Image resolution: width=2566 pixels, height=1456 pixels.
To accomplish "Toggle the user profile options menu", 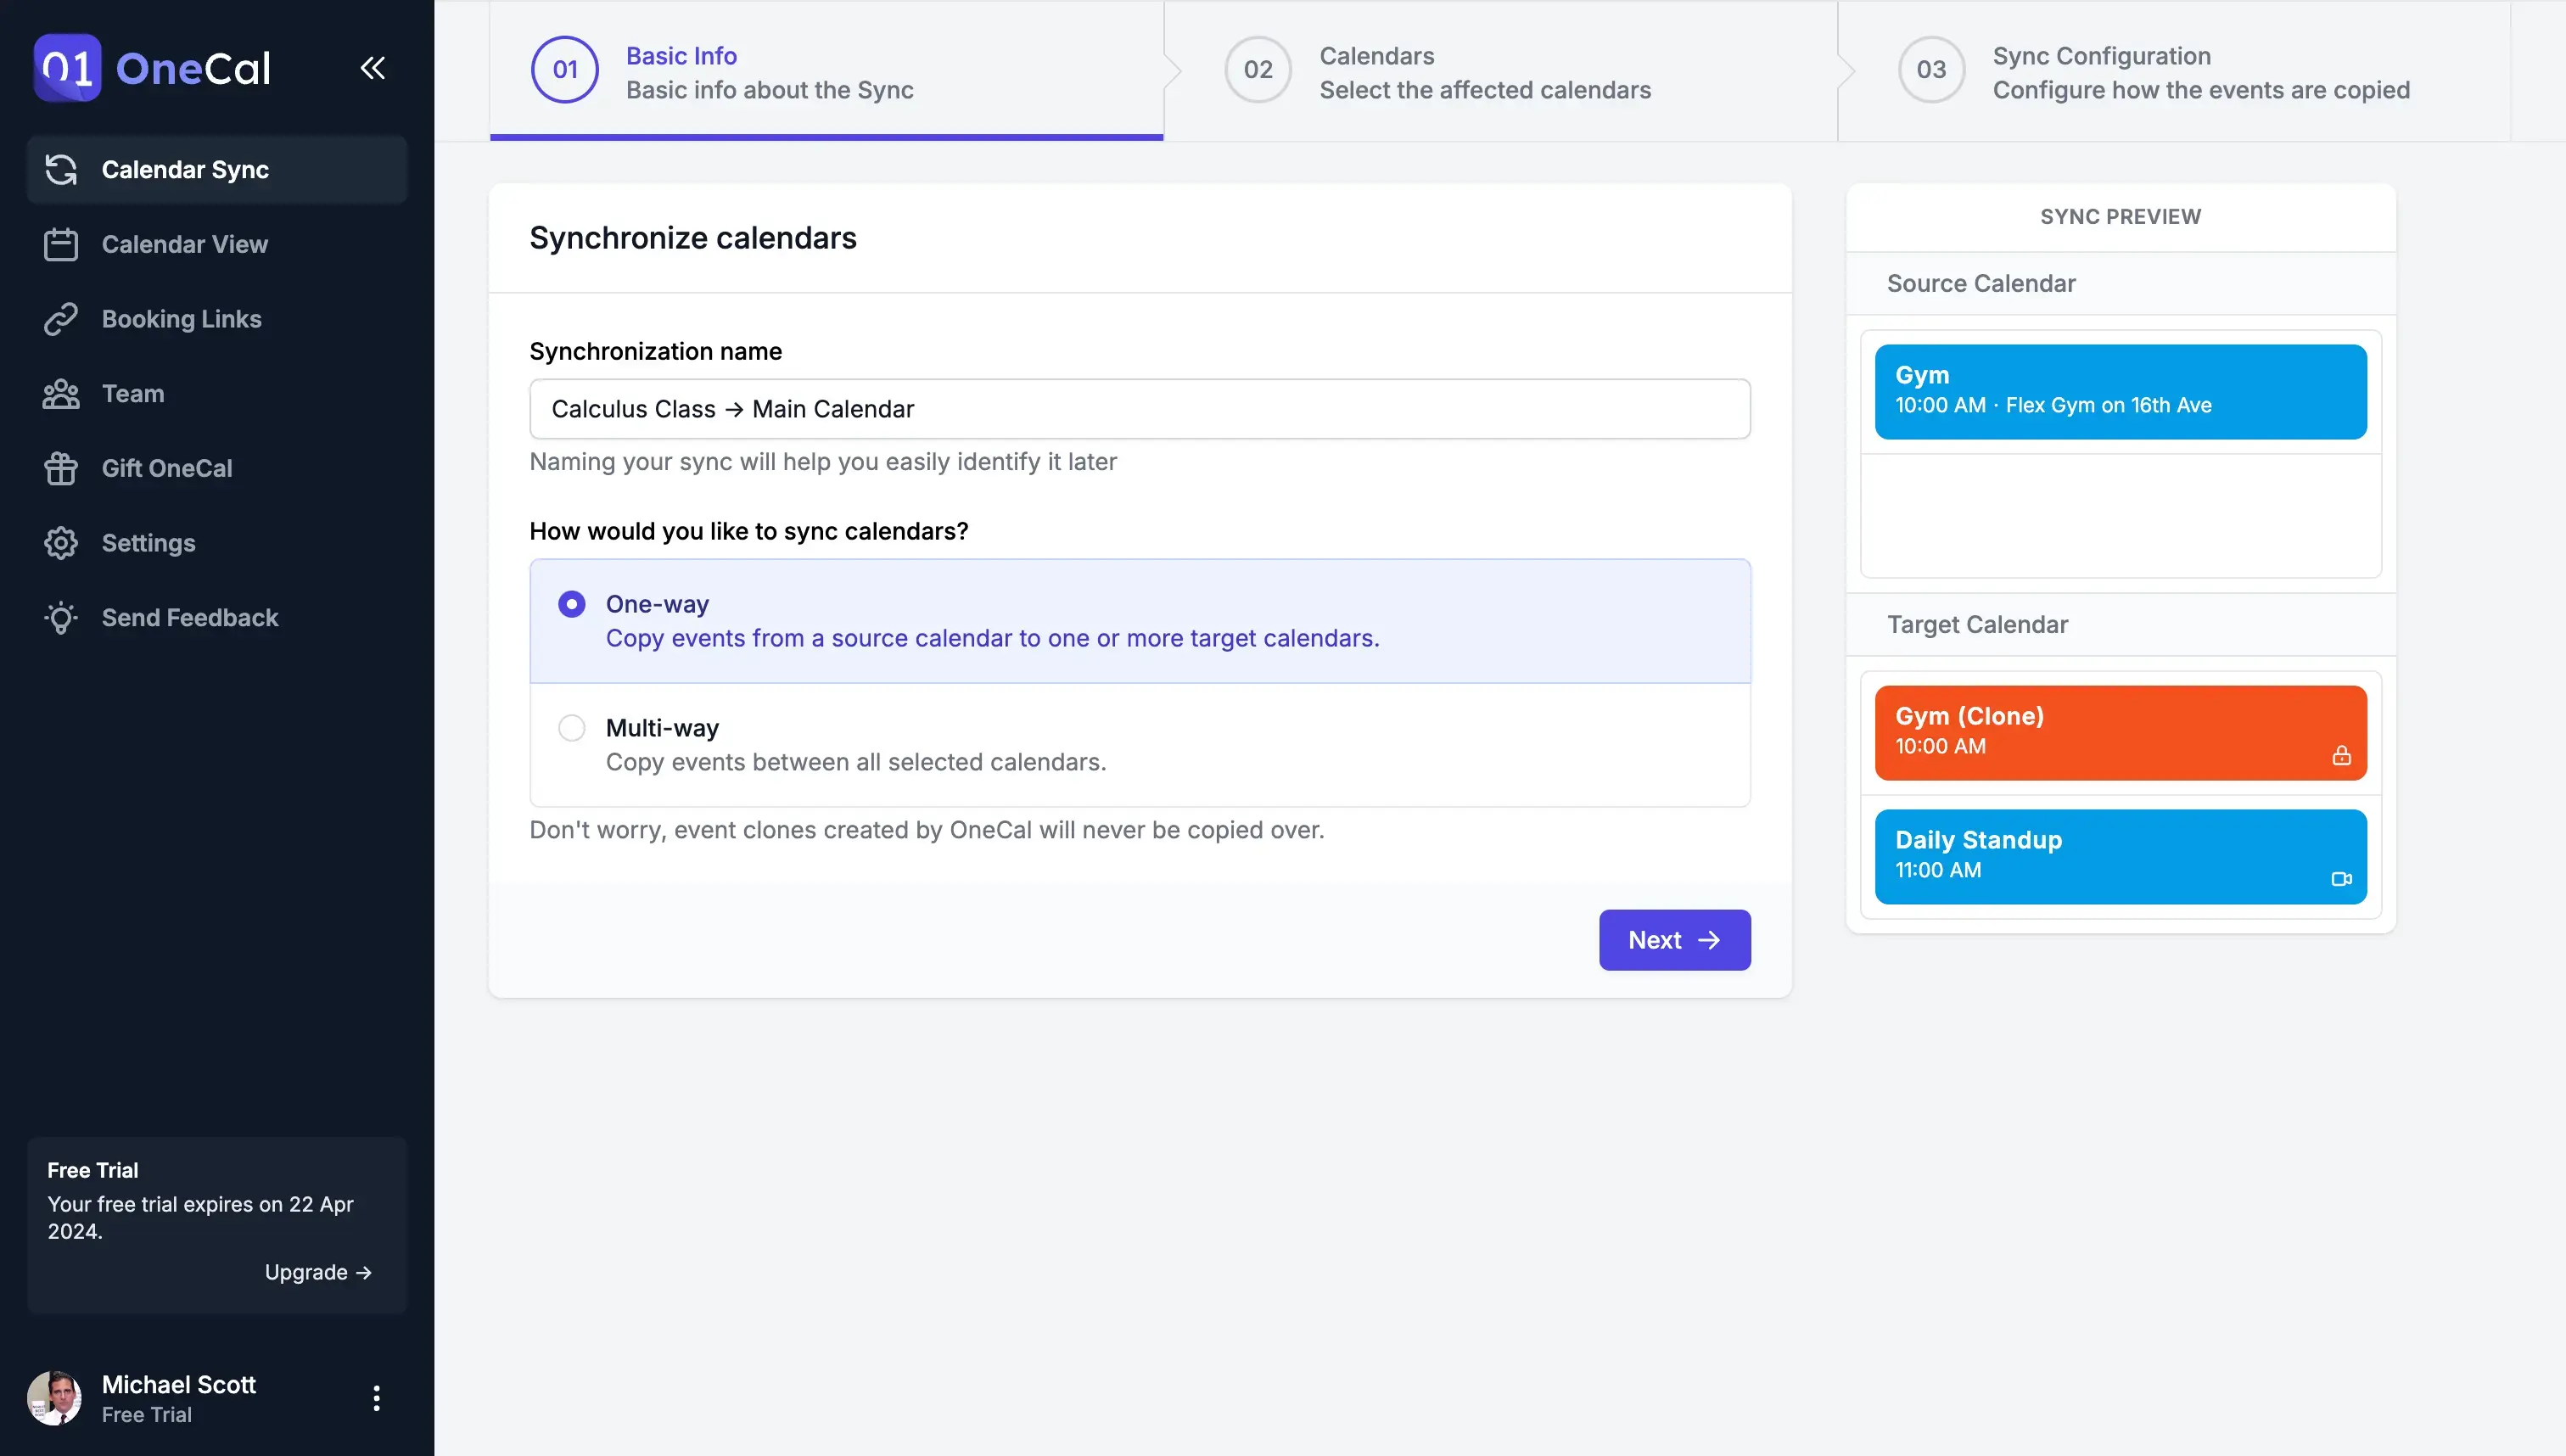I will (375, 1396).
